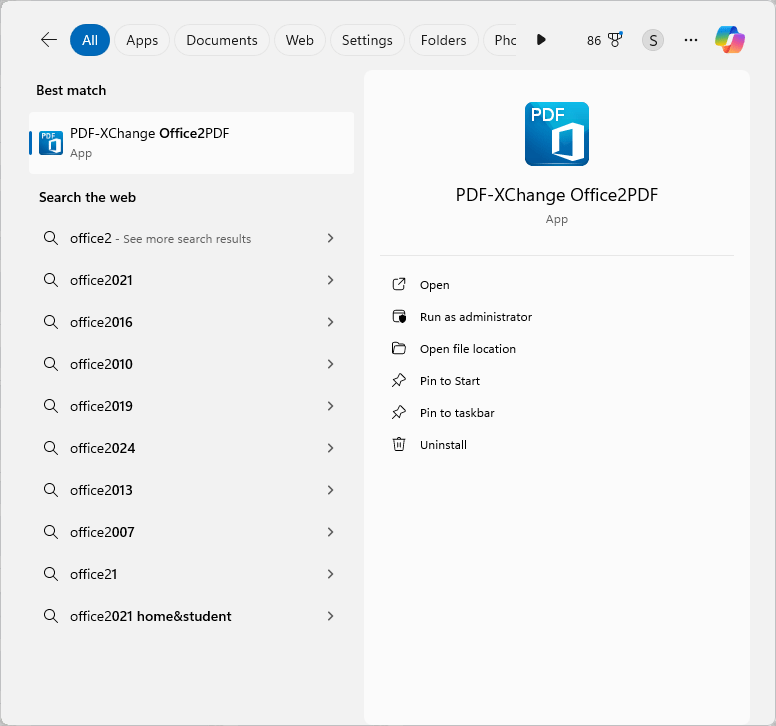The width and height of the screenshot is (776, 726).
Task: Click the search icon beside office2
Action: click(x=50, y=238)
